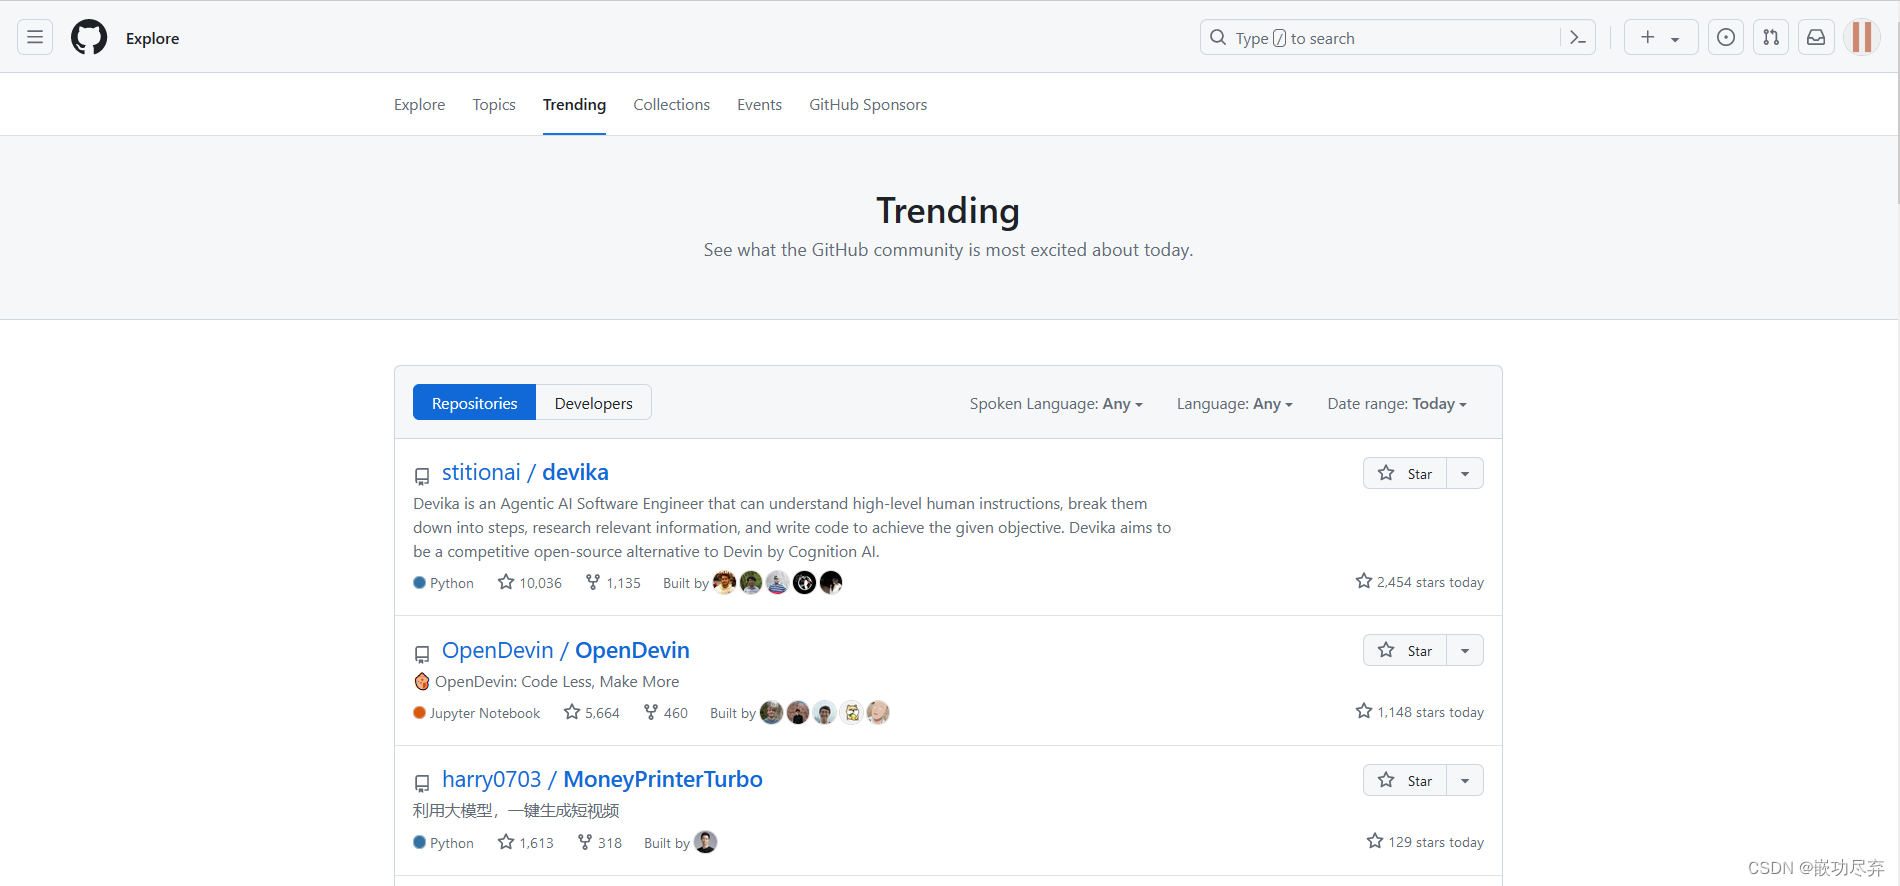Expand the Date range: Today filter

click(x=1397, y=404)
